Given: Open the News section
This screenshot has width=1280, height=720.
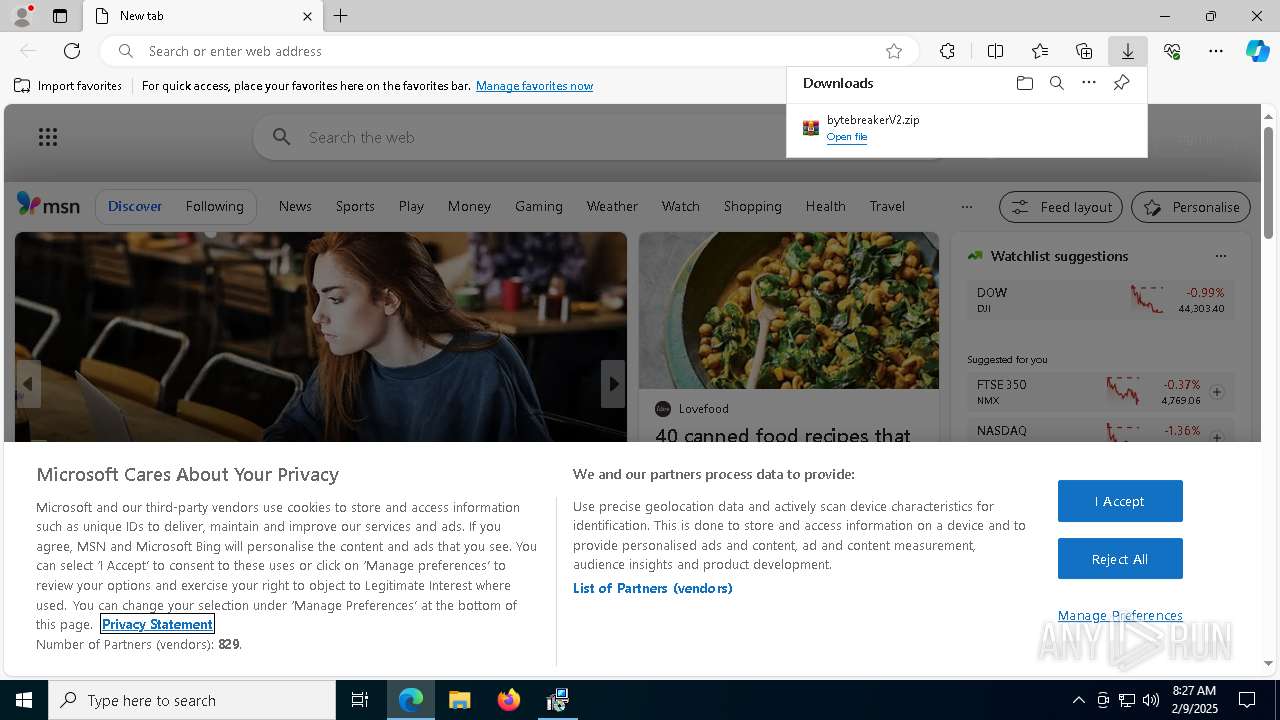Looking at the screenshot, I should pyautogui.click(x=295, y=206).
